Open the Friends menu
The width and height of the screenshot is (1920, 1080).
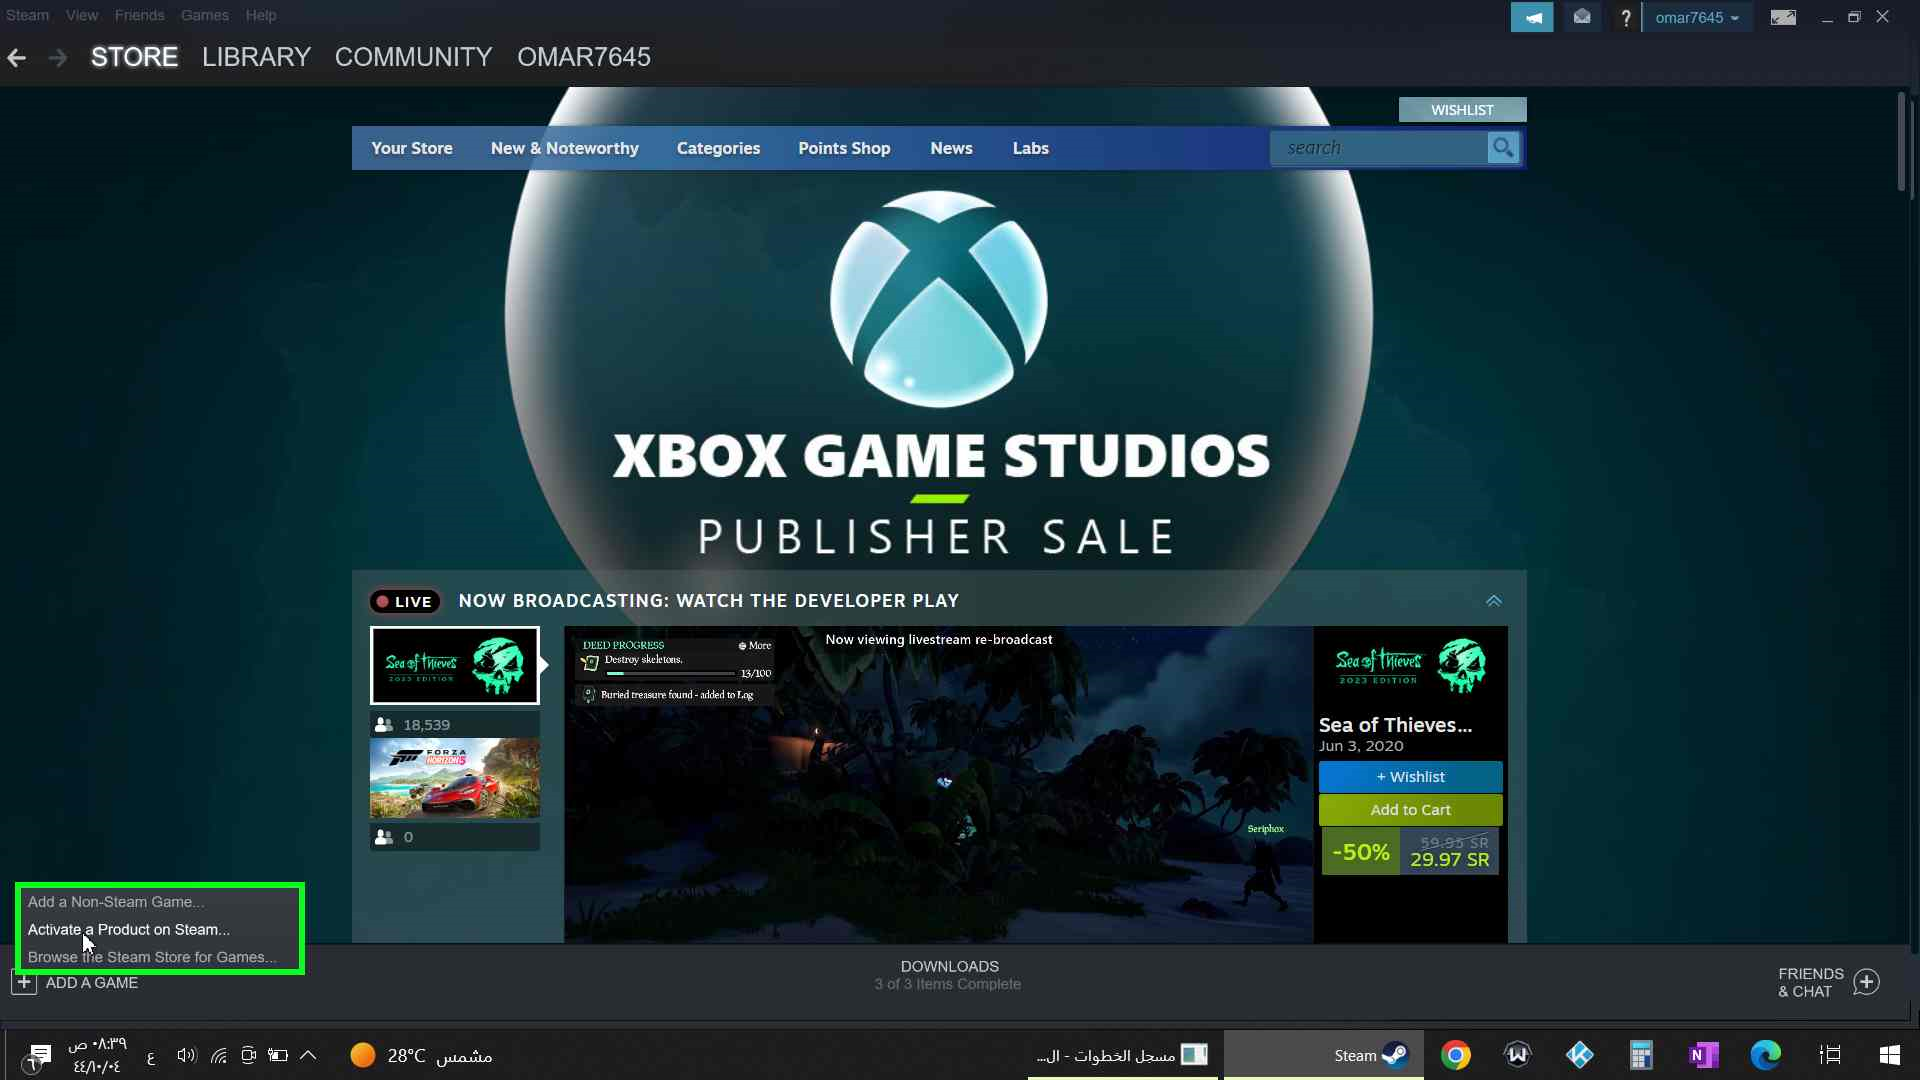(x=139, y=15)
